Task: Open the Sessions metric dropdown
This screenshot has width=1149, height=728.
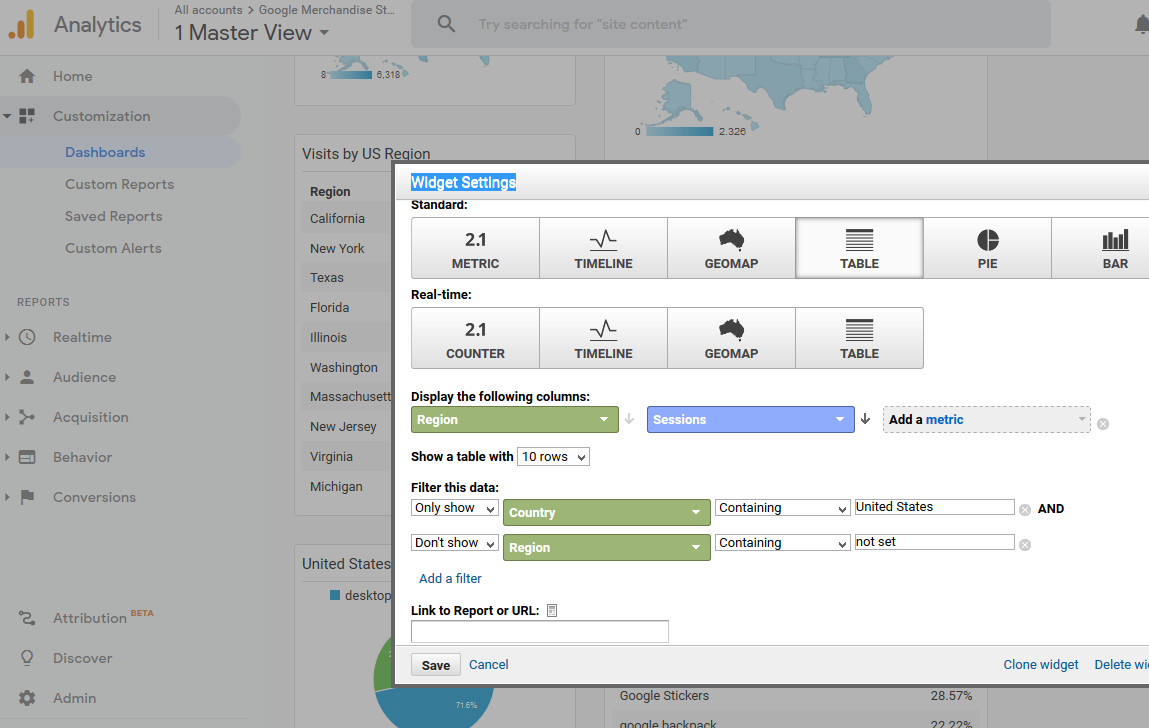Action: pyautogui.click(x=750, y=419)
